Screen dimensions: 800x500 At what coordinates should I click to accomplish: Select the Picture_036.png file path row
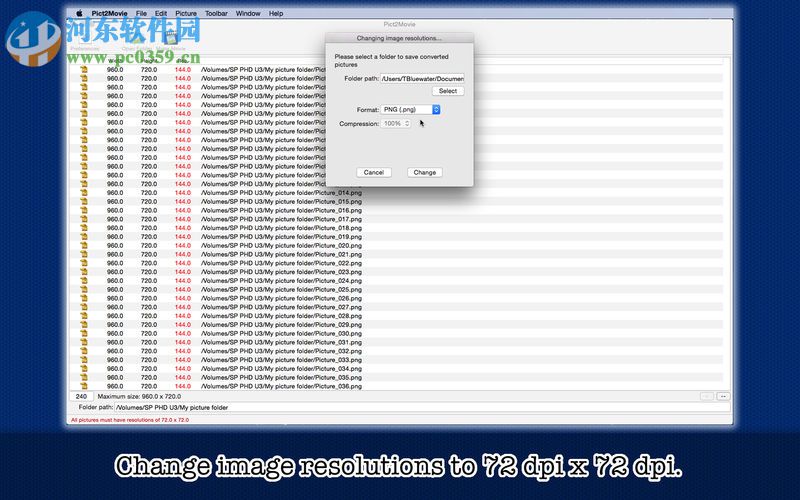click(281, 386)
